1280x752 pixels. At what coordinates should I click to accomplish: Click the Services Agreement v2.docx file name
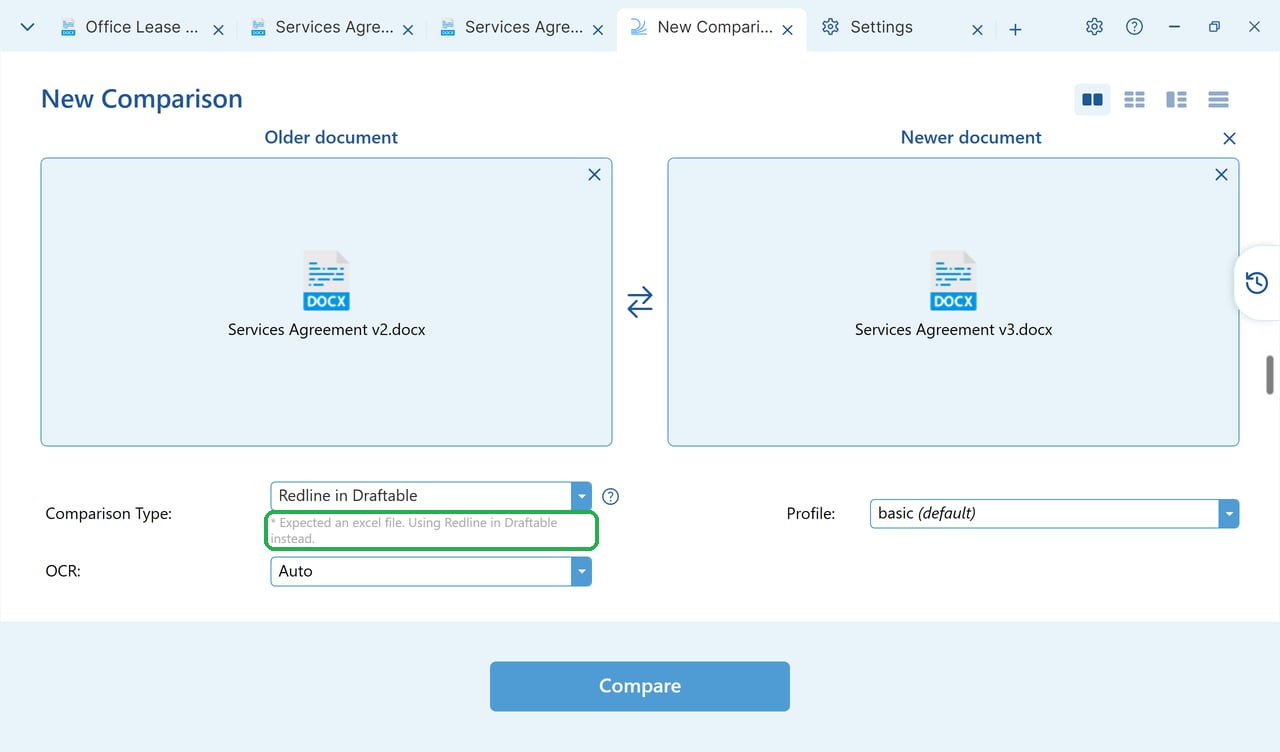coord(327,330)
